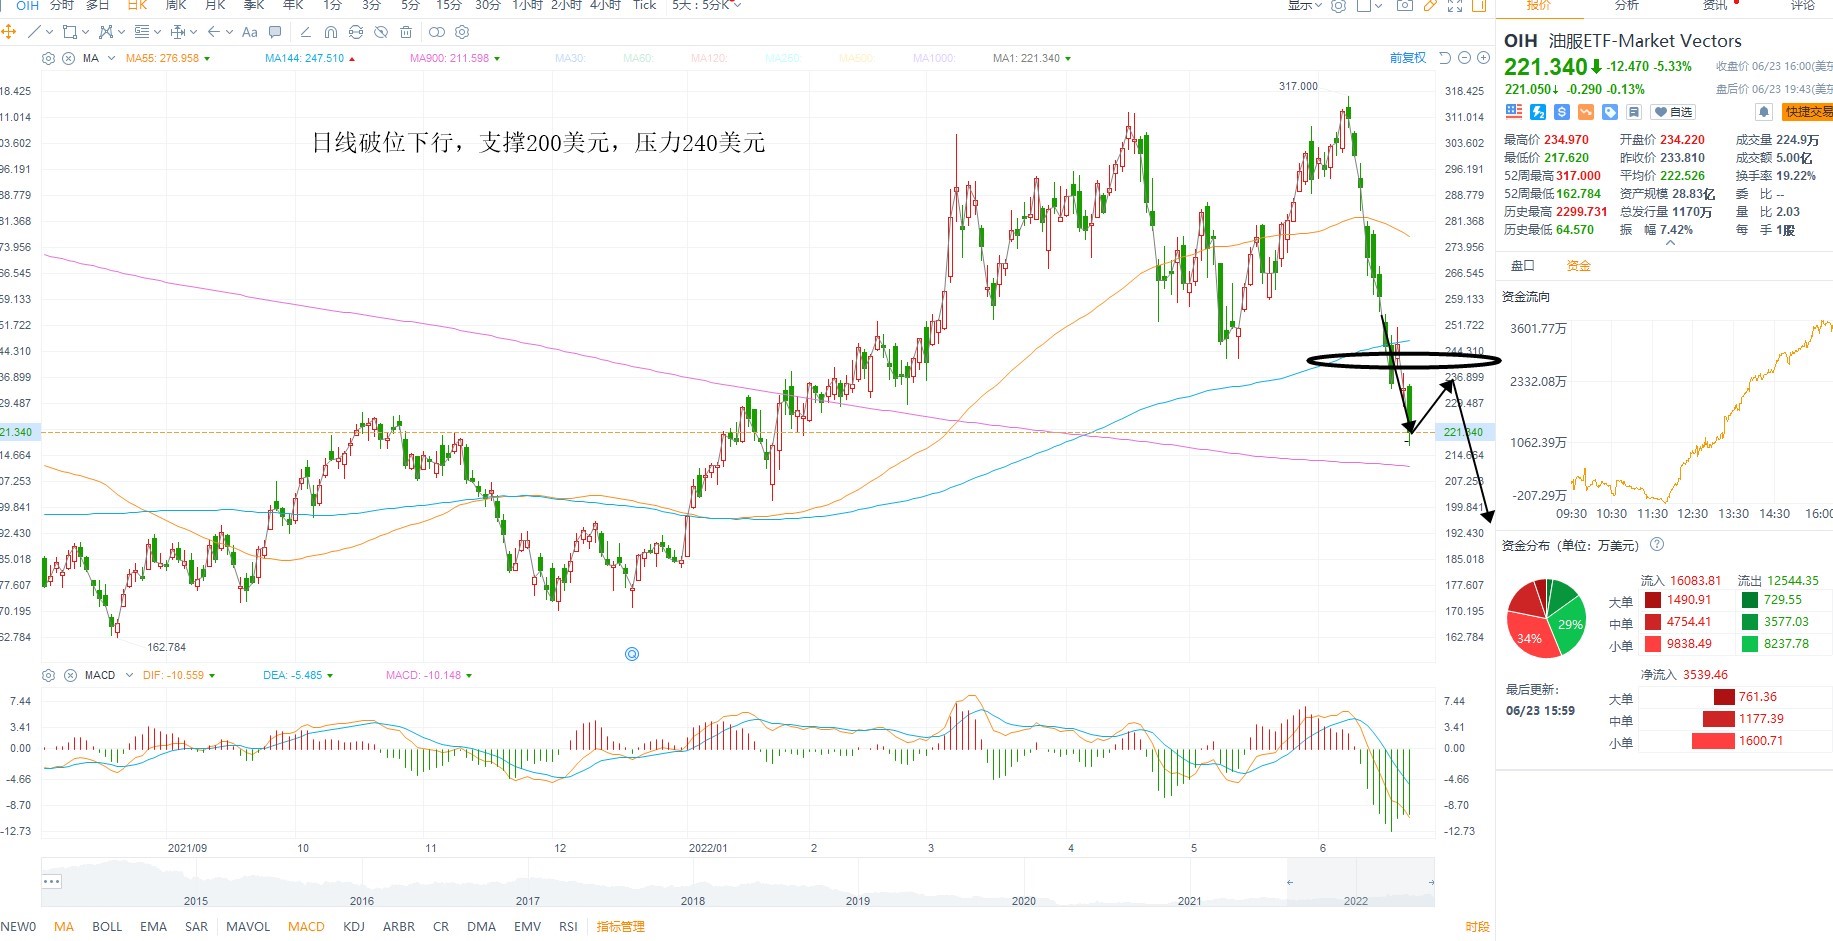Image resolution: width=1833 pixels, height=941 pixels.
Task: Toggle the DEA line visibility
Action: (298, 675)
